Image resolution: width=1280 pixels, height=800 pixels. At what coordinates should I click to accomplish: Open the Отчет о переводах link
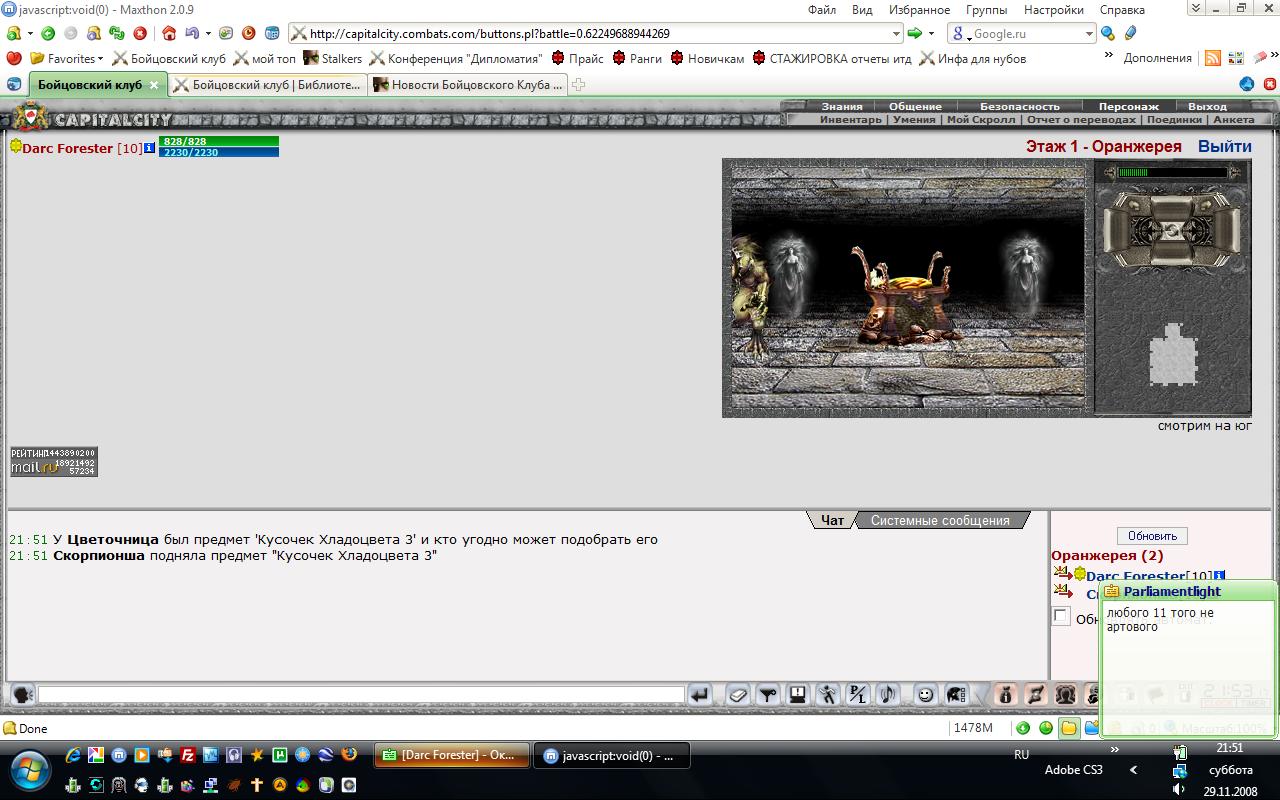coord(1081,120)
